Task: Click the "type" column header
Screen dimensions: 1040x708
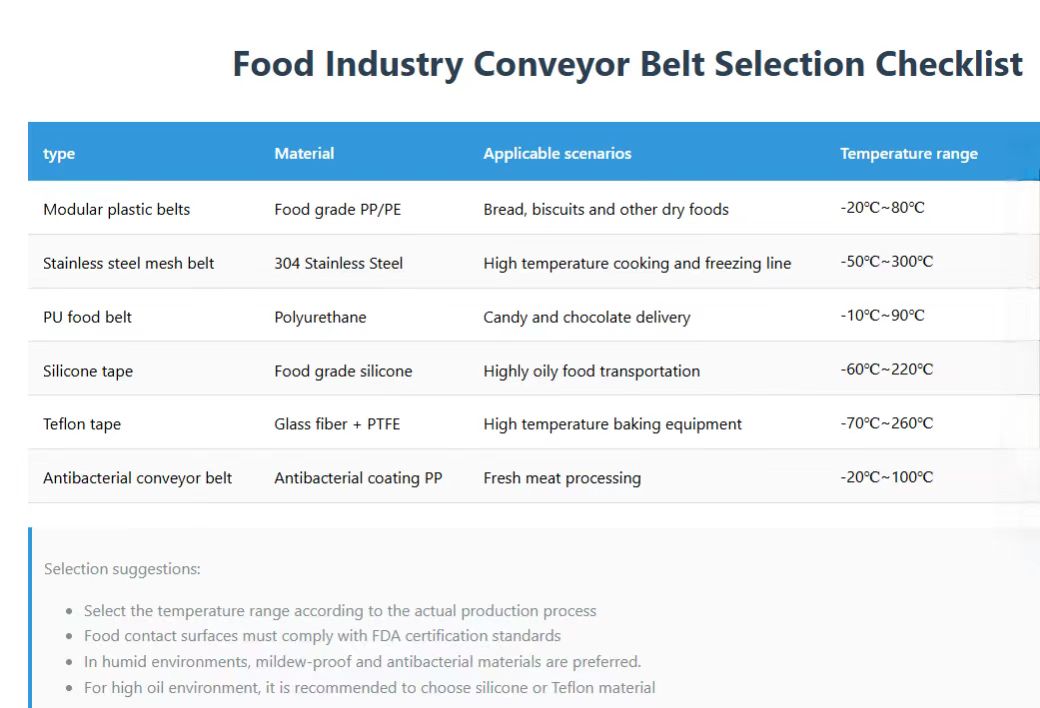Action: (x=59, y=154)
